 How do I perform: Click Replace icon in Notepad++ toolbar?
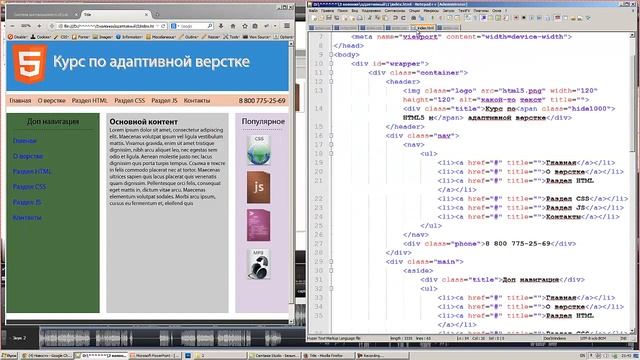coord(422,18)
